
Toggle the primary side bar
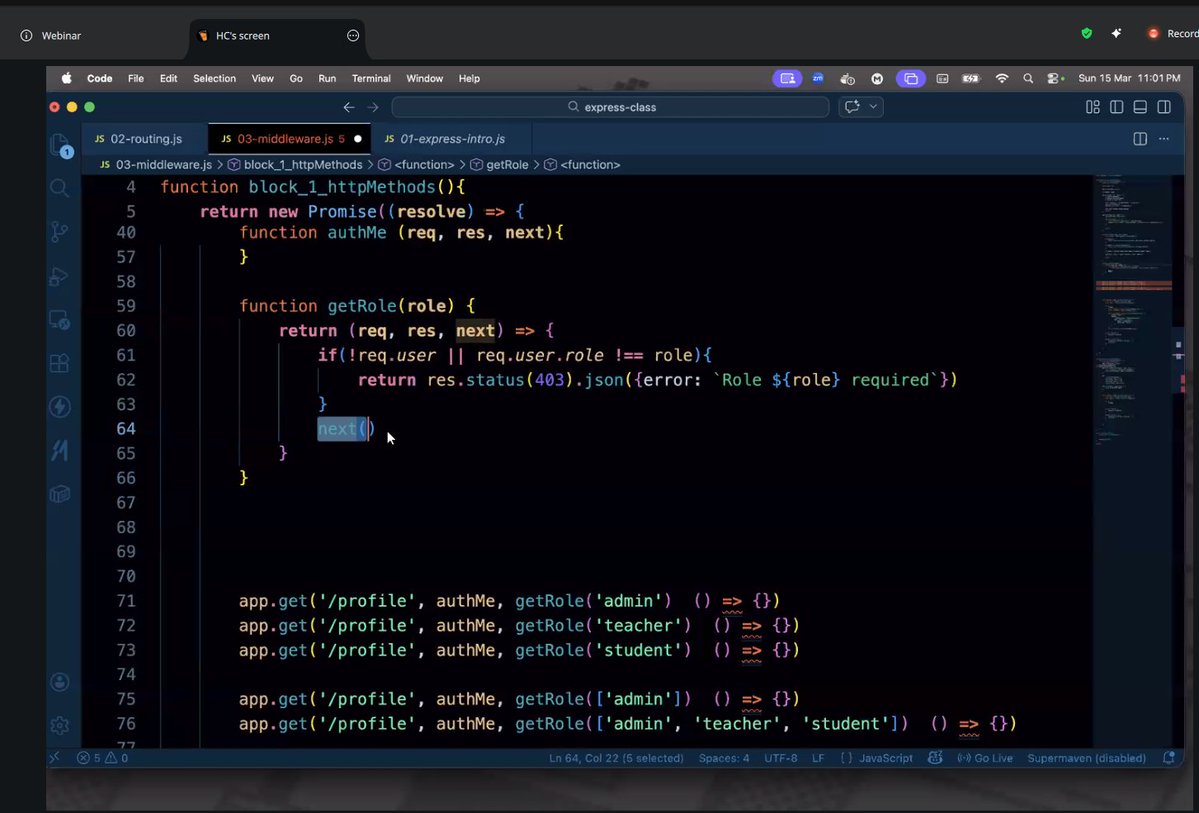pos(1116,107)
